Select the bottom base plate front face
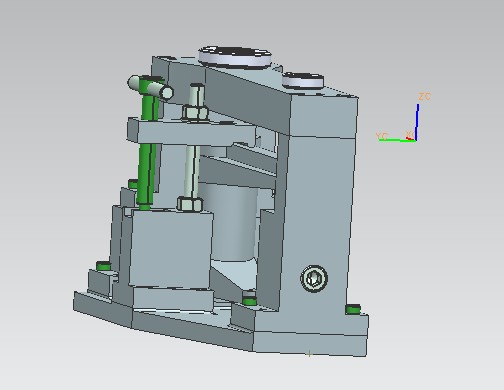Viewport: 504px width, 390px height. [x=310, y=343]
